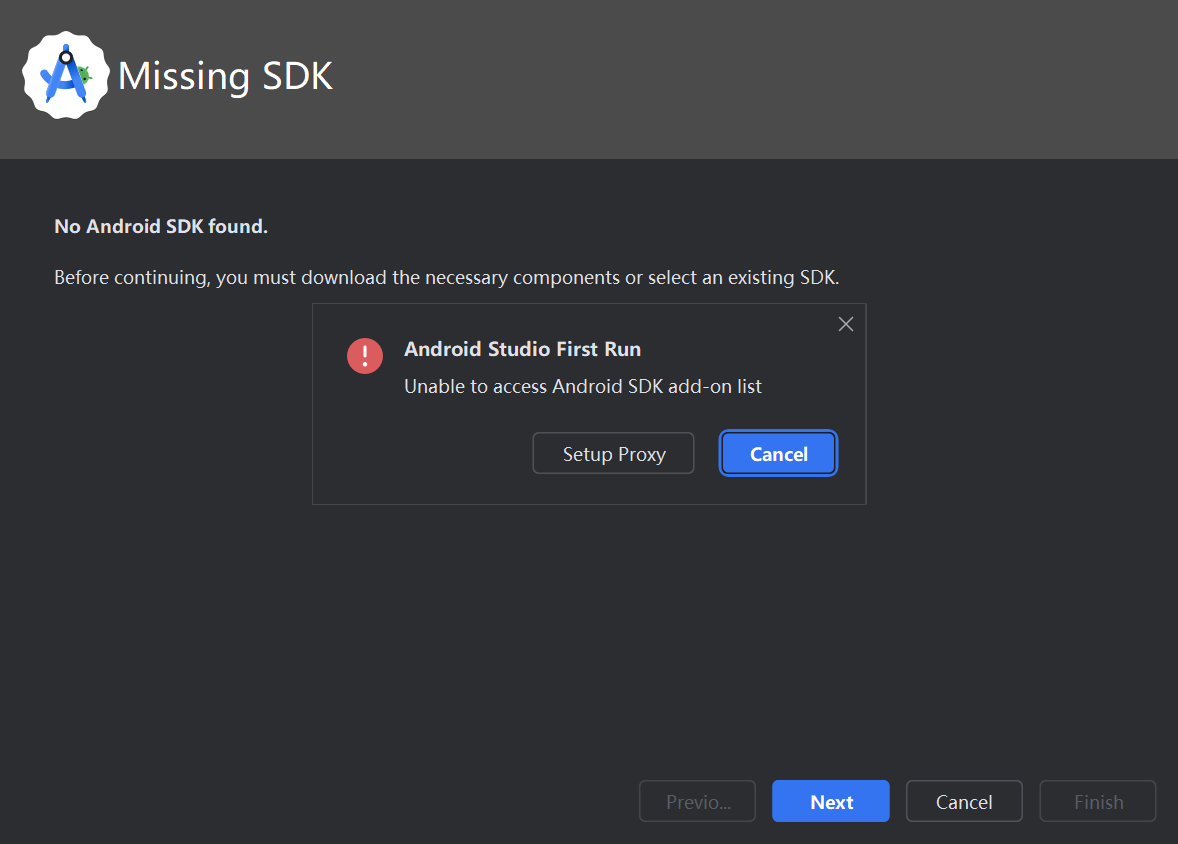Open the Setup Proxy settings
The width and height of the screenshot is (1178, 844).
click(614, 453)
